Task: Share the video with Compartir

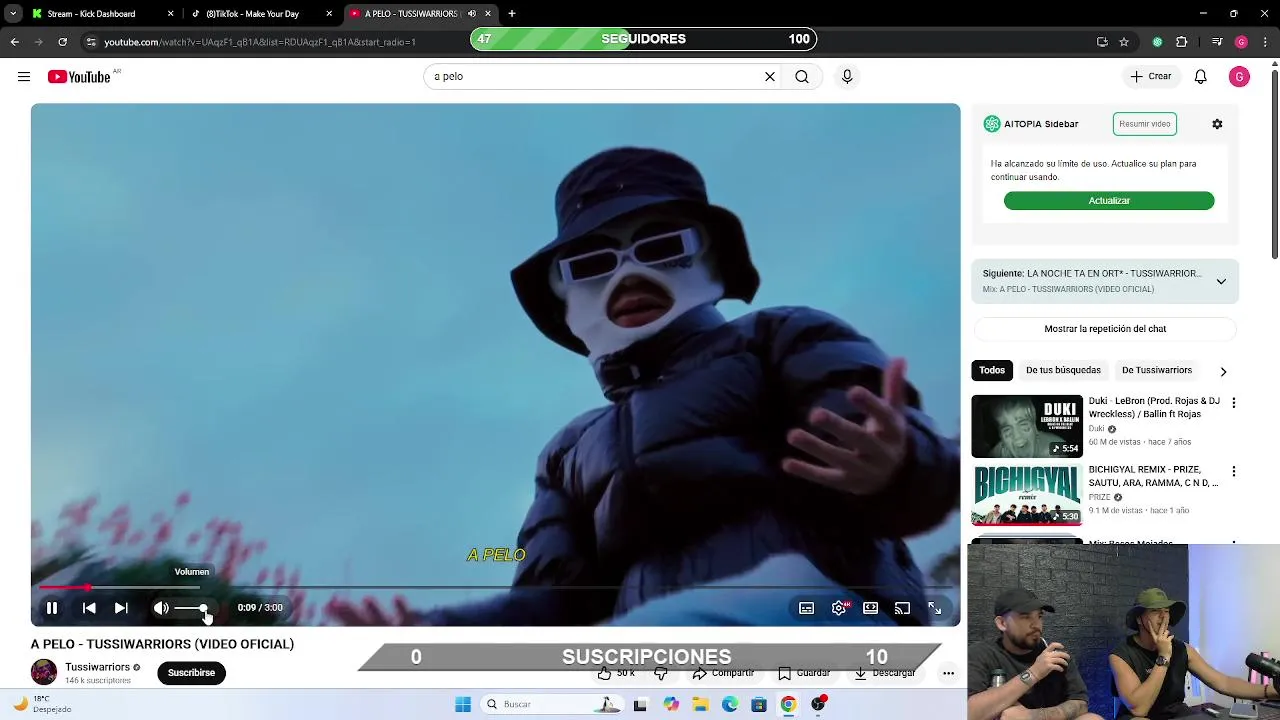Action: tap(723, 673)
